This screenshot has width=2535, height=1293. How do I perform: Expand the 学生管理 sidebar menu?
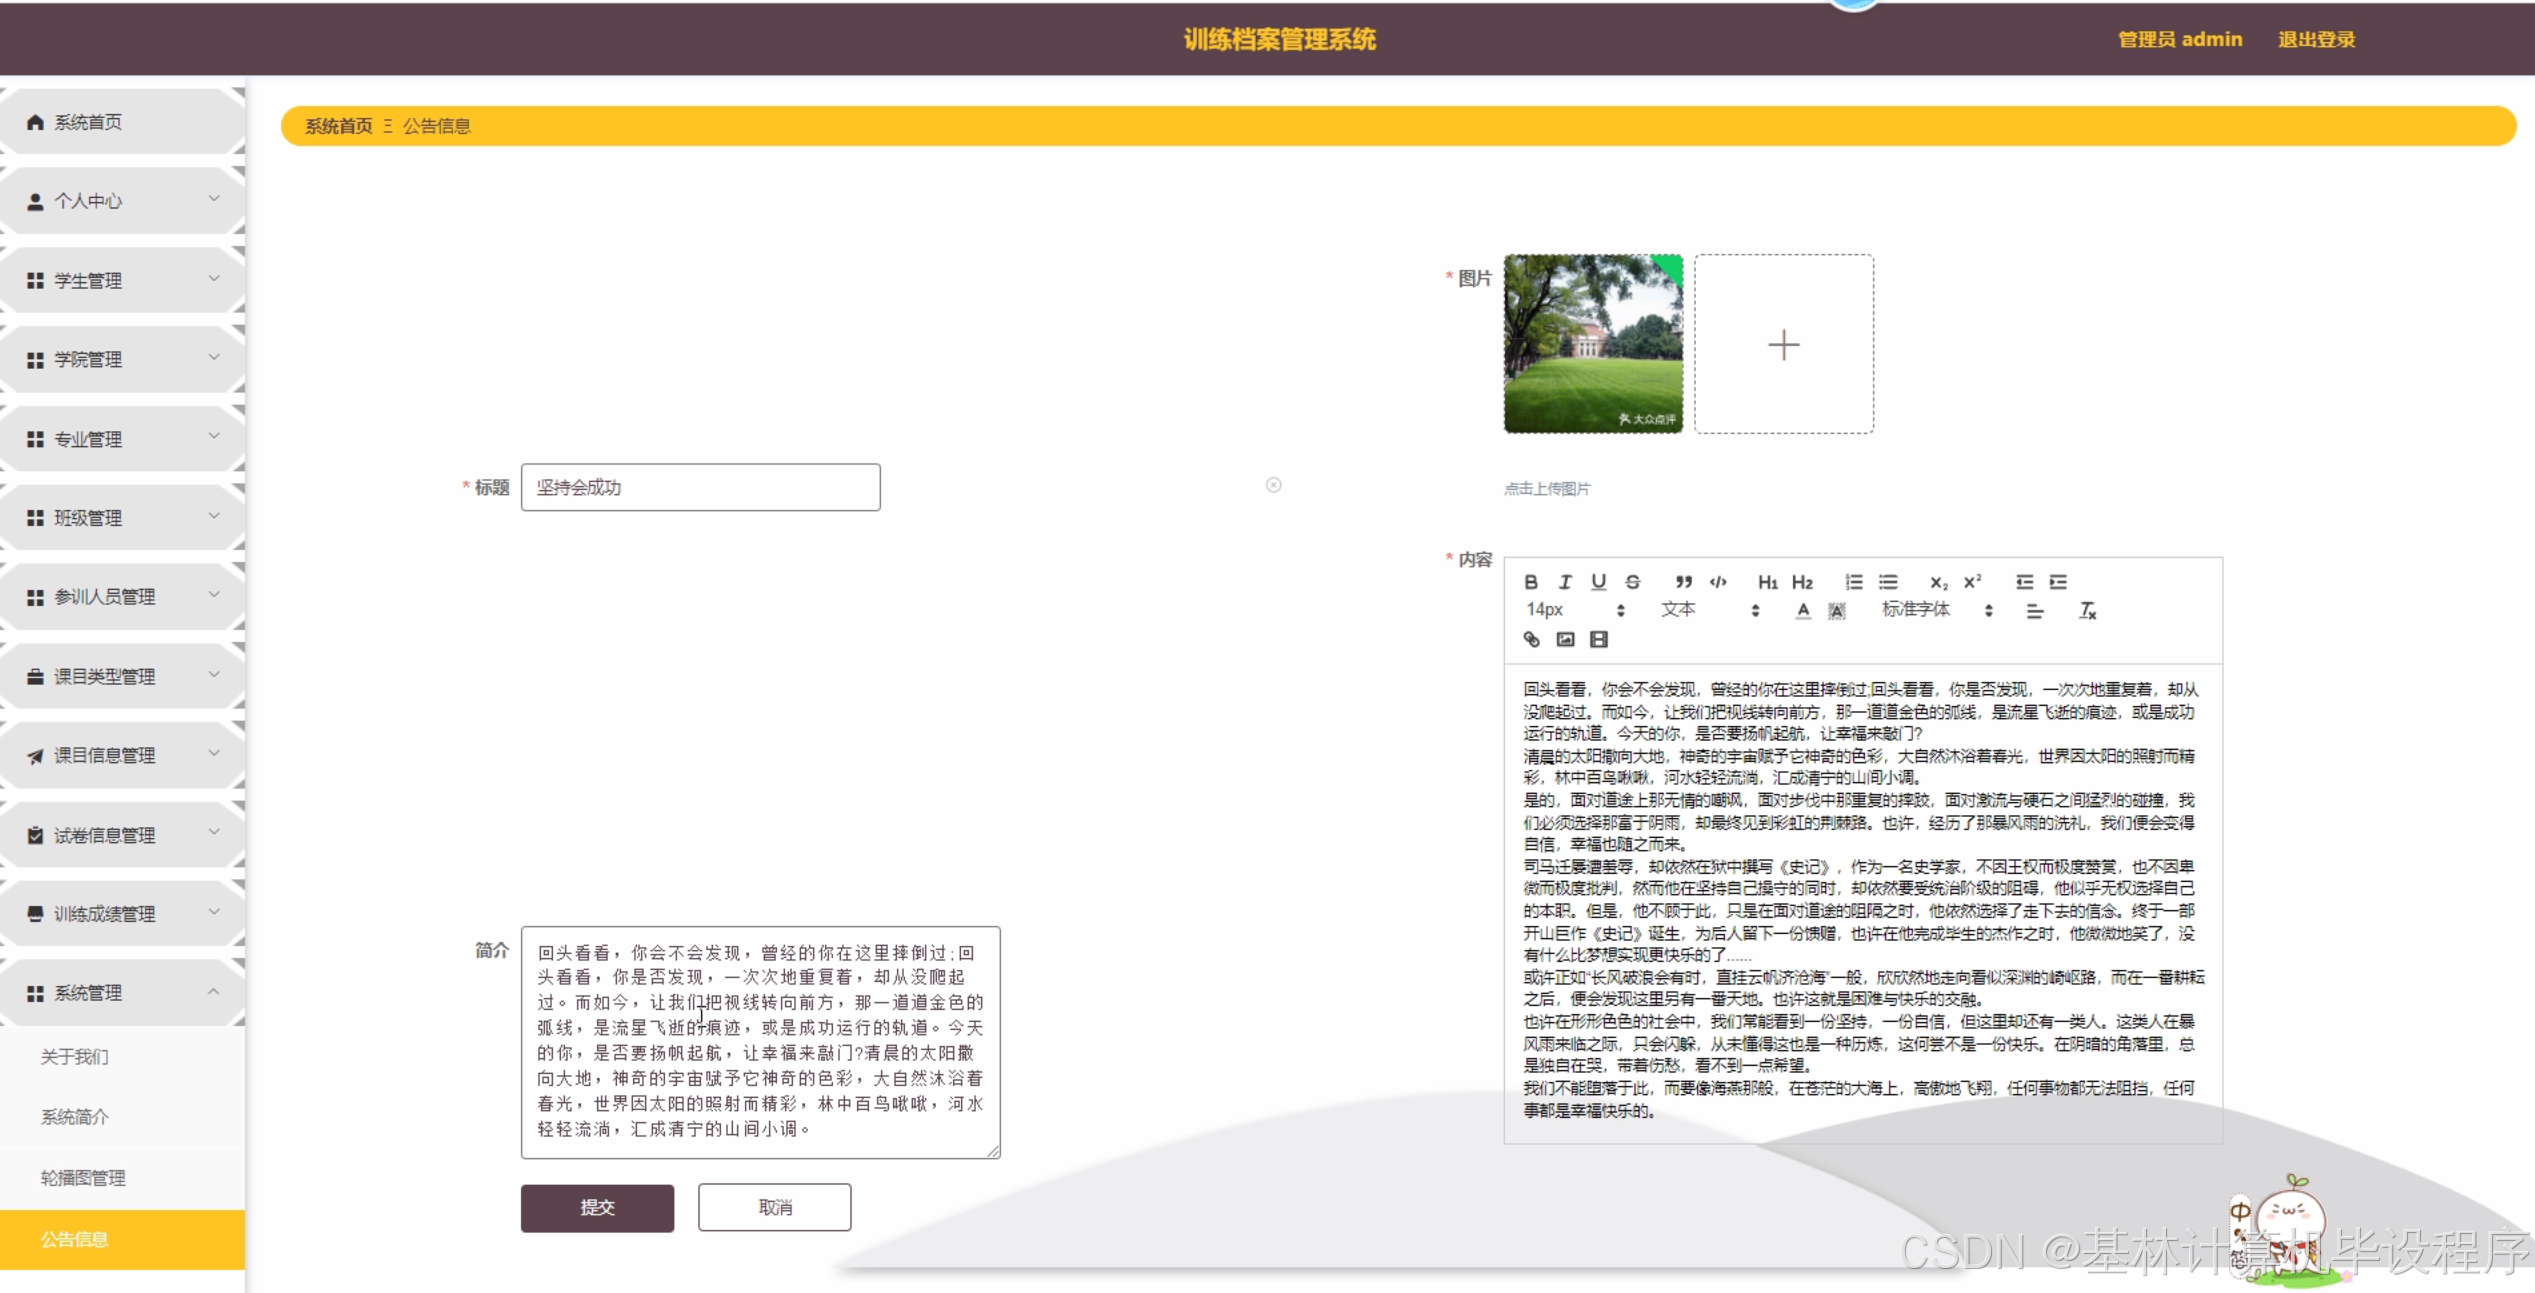coord(122,280)
